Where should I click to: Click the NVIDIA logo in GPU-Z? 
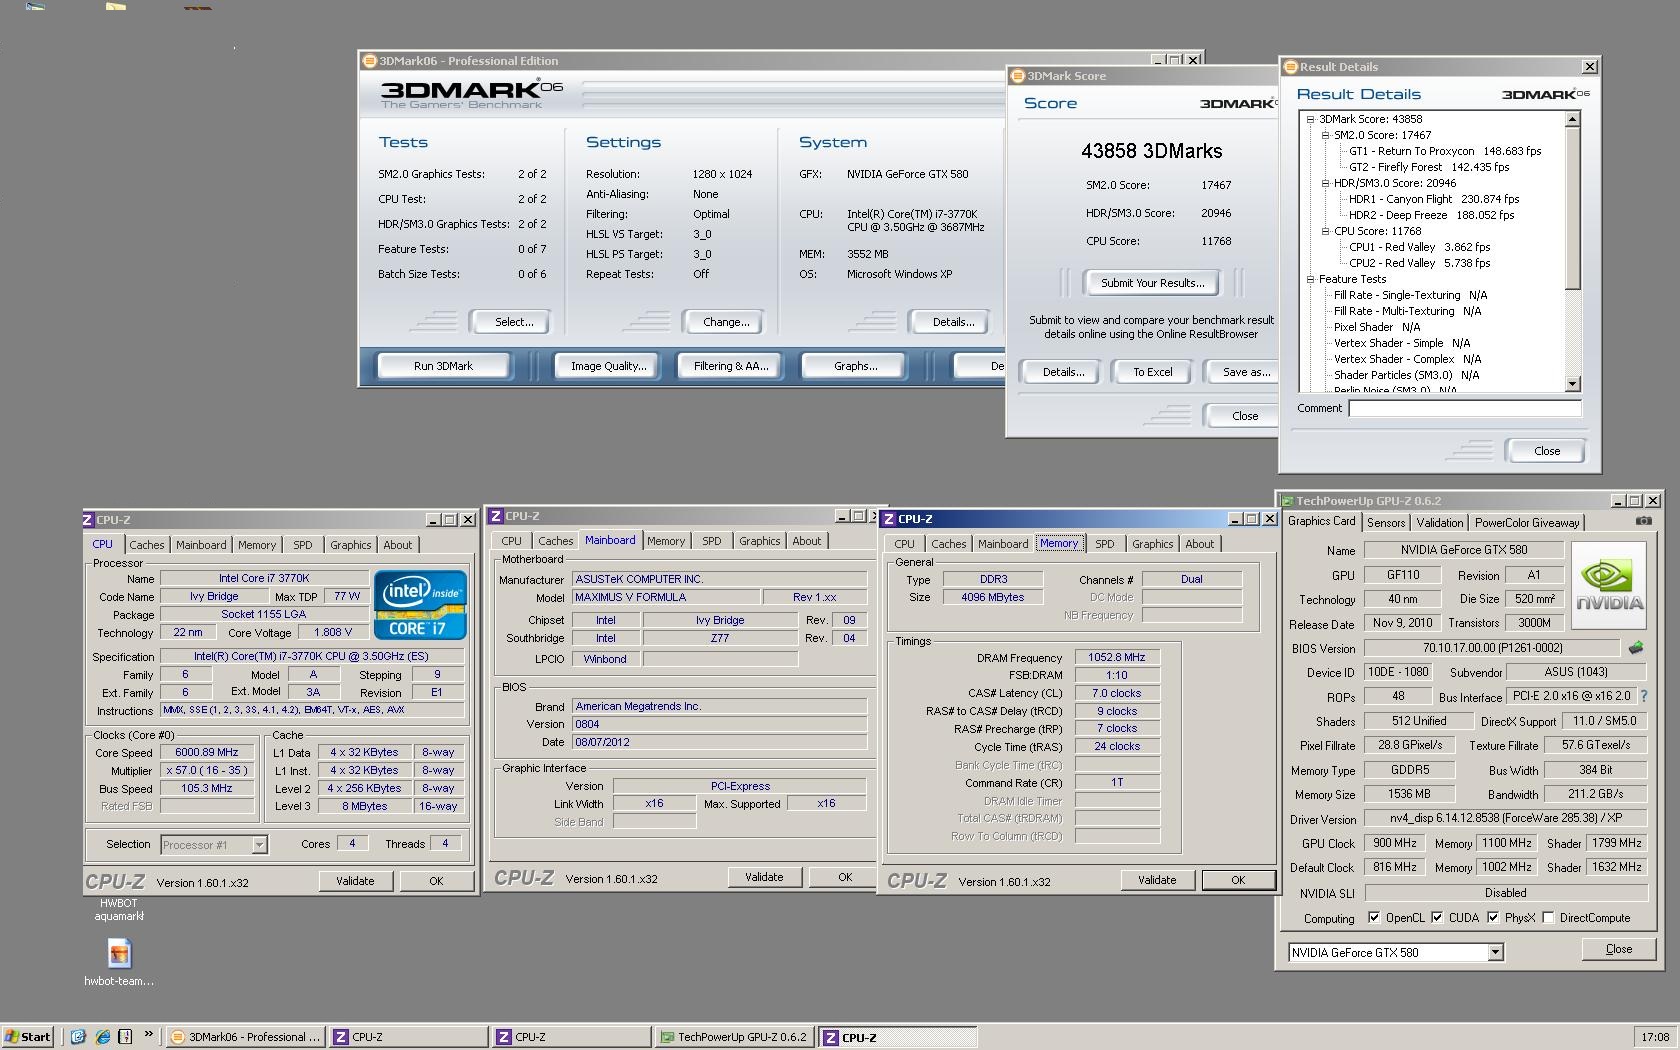[x=1609, y=585]
